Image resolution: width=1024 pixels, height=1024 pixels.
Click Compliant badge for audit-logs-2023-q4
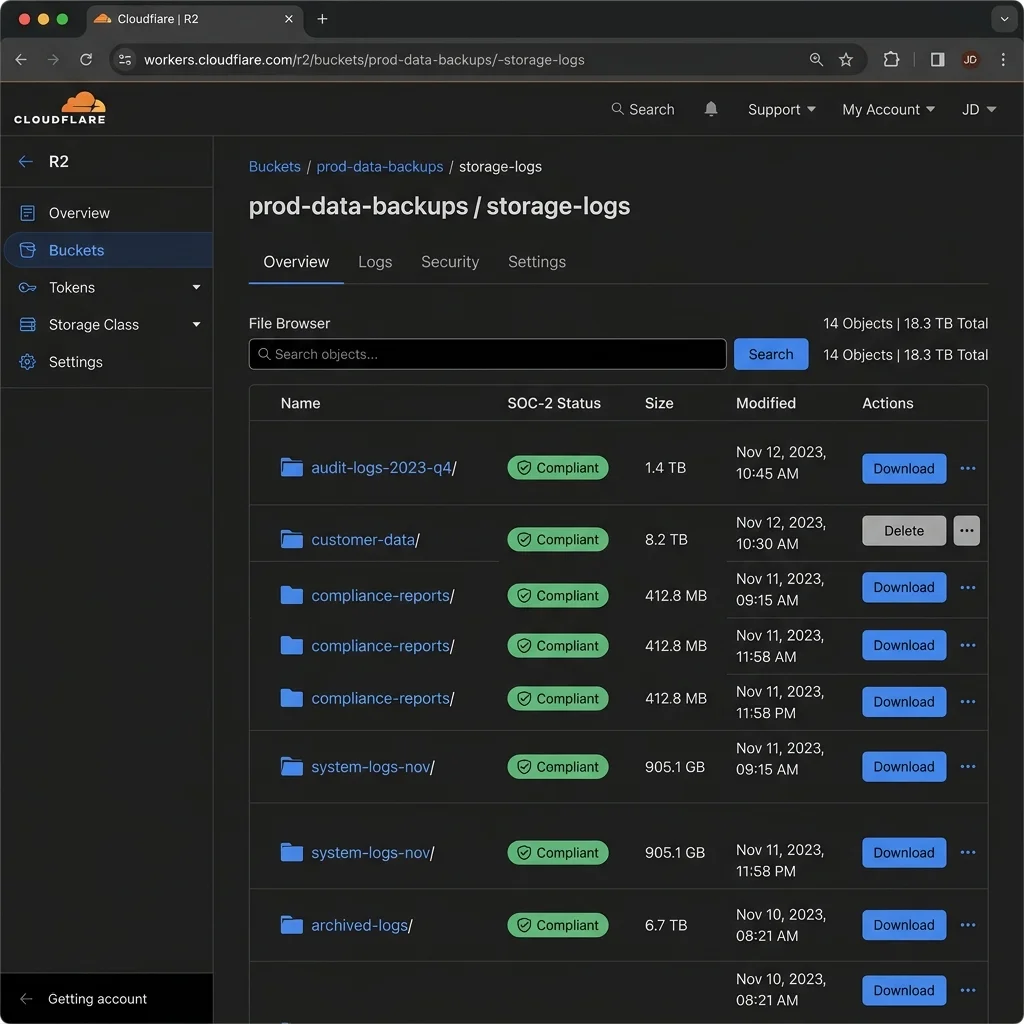(558, 468)
